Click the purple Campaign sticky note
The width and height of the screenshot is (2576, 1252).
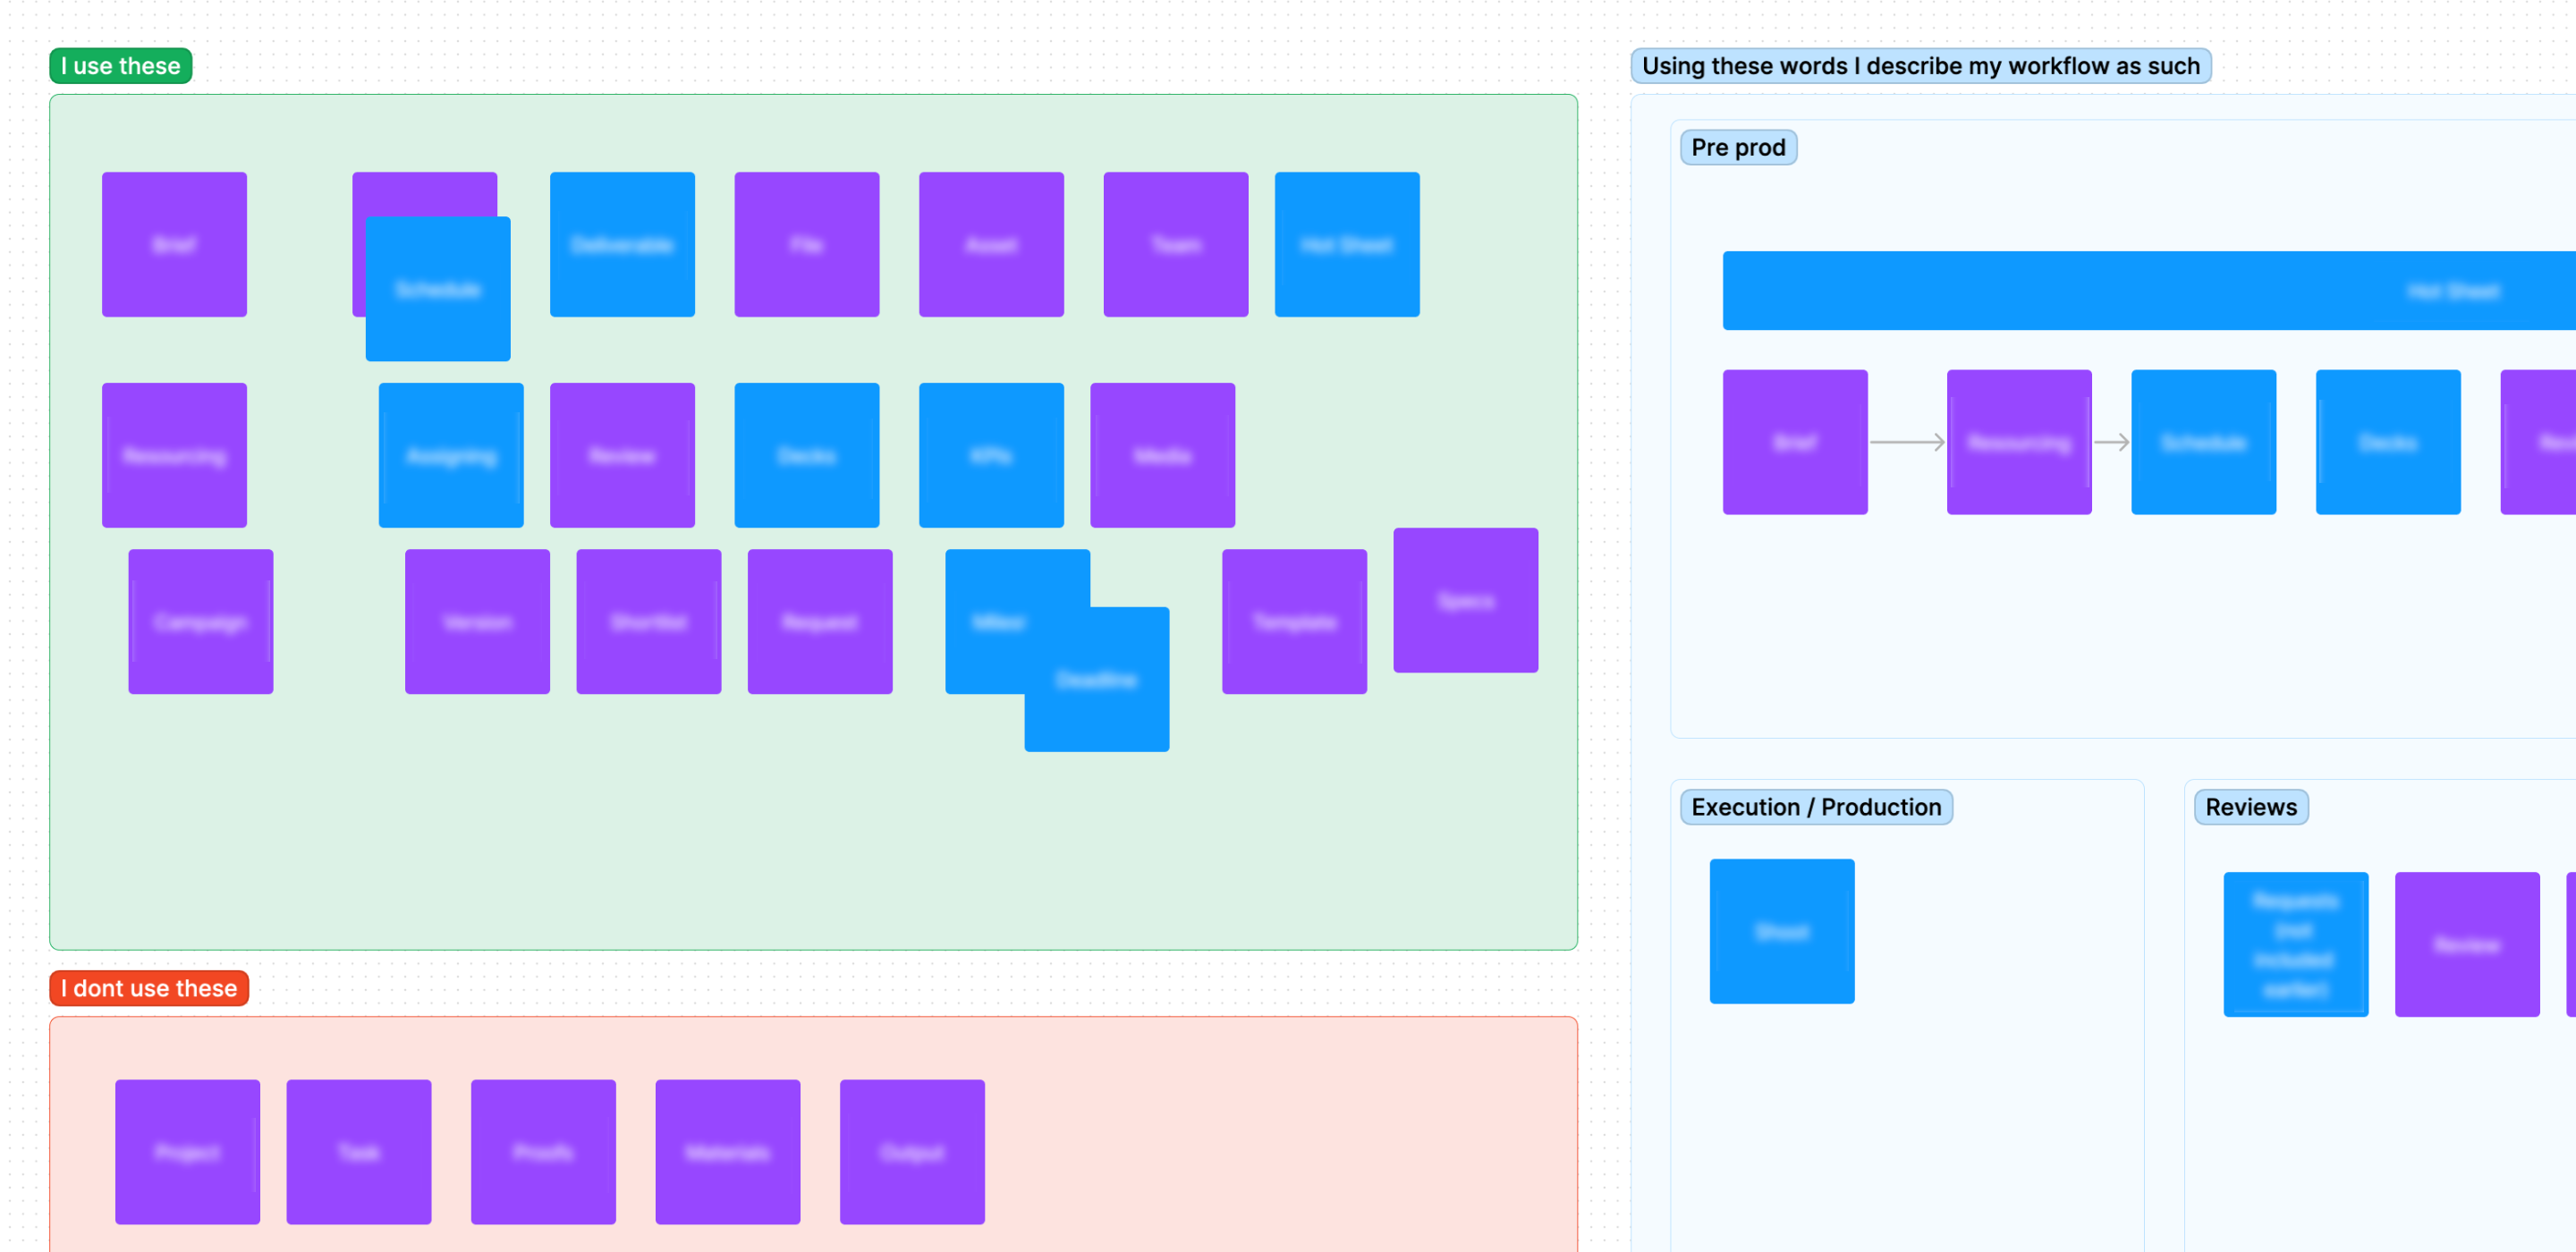click(x=200, y=622)
